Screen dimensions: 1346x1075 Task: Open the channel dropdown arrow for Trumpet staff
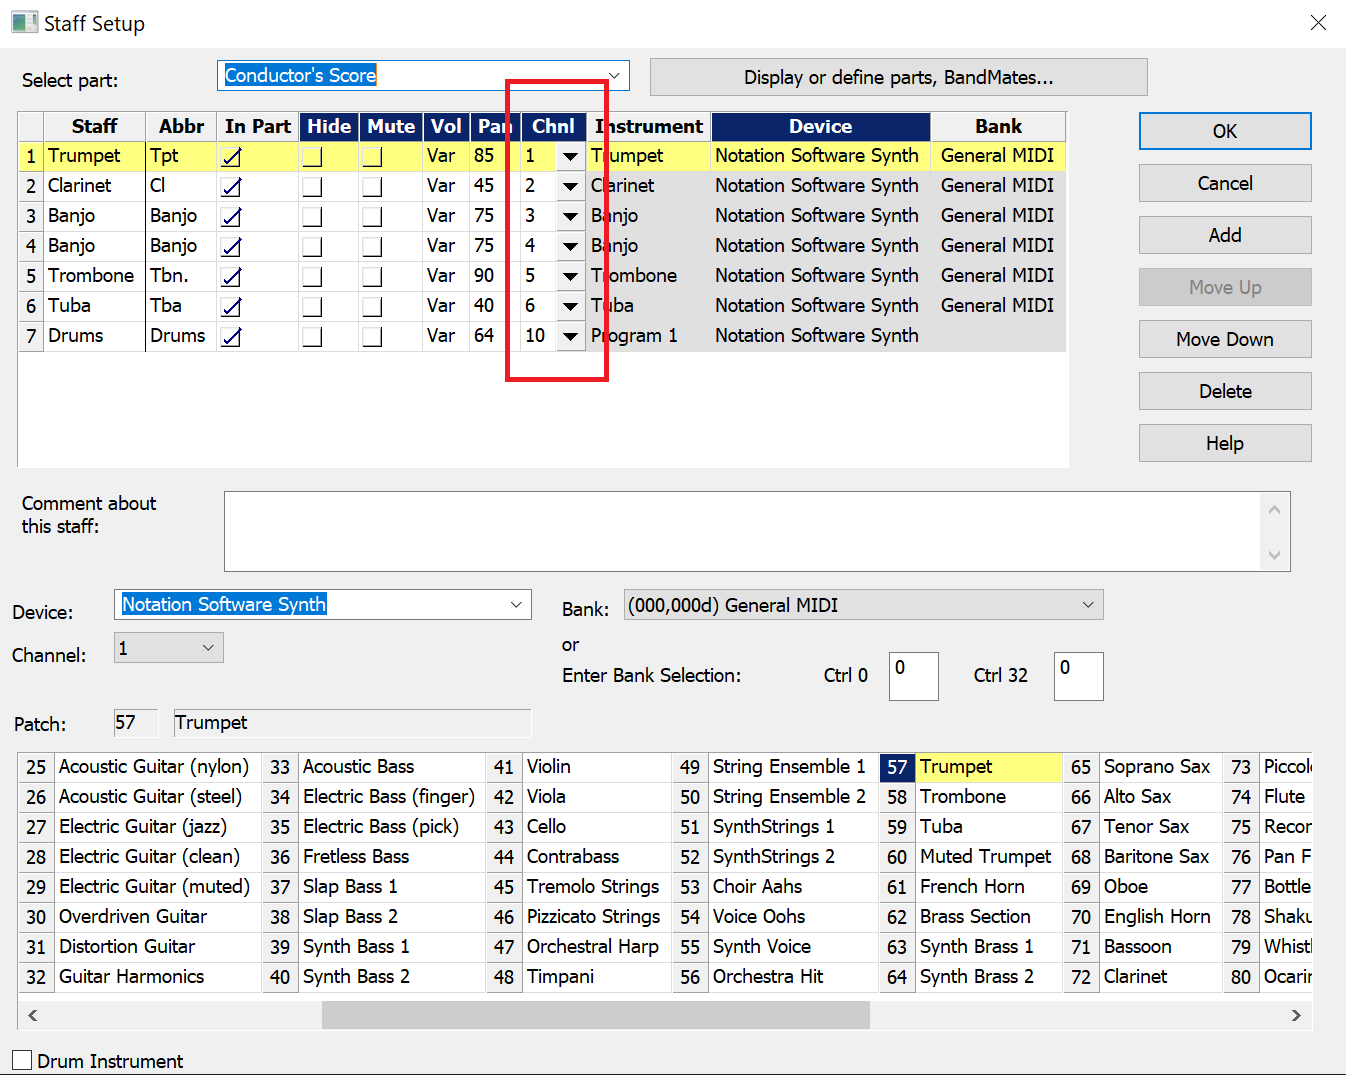point(570,156)
